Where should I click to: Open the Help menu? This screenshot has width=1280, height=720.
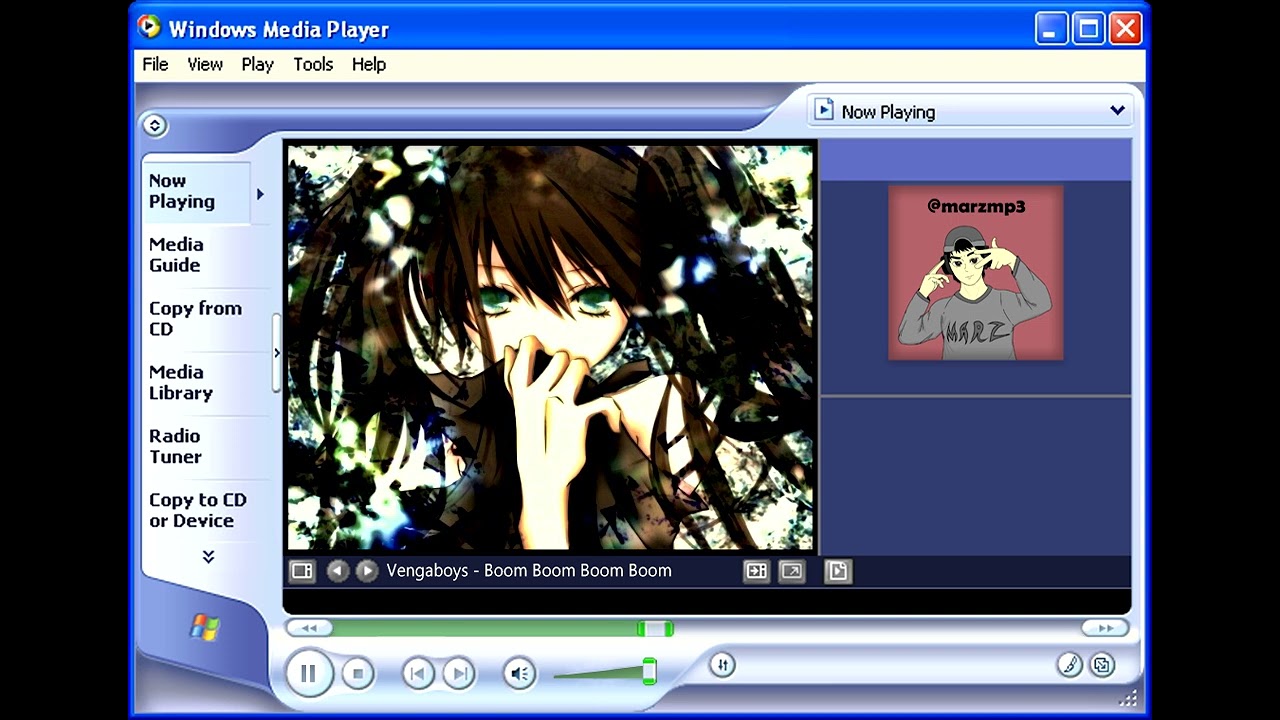(369, 64)
